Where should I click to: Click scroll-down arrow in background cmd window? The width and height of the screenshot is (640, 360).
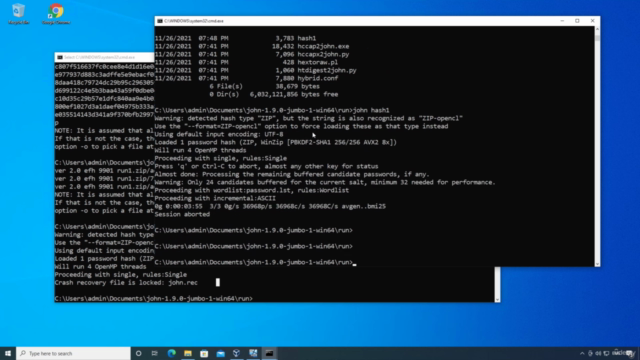[497, 300]
